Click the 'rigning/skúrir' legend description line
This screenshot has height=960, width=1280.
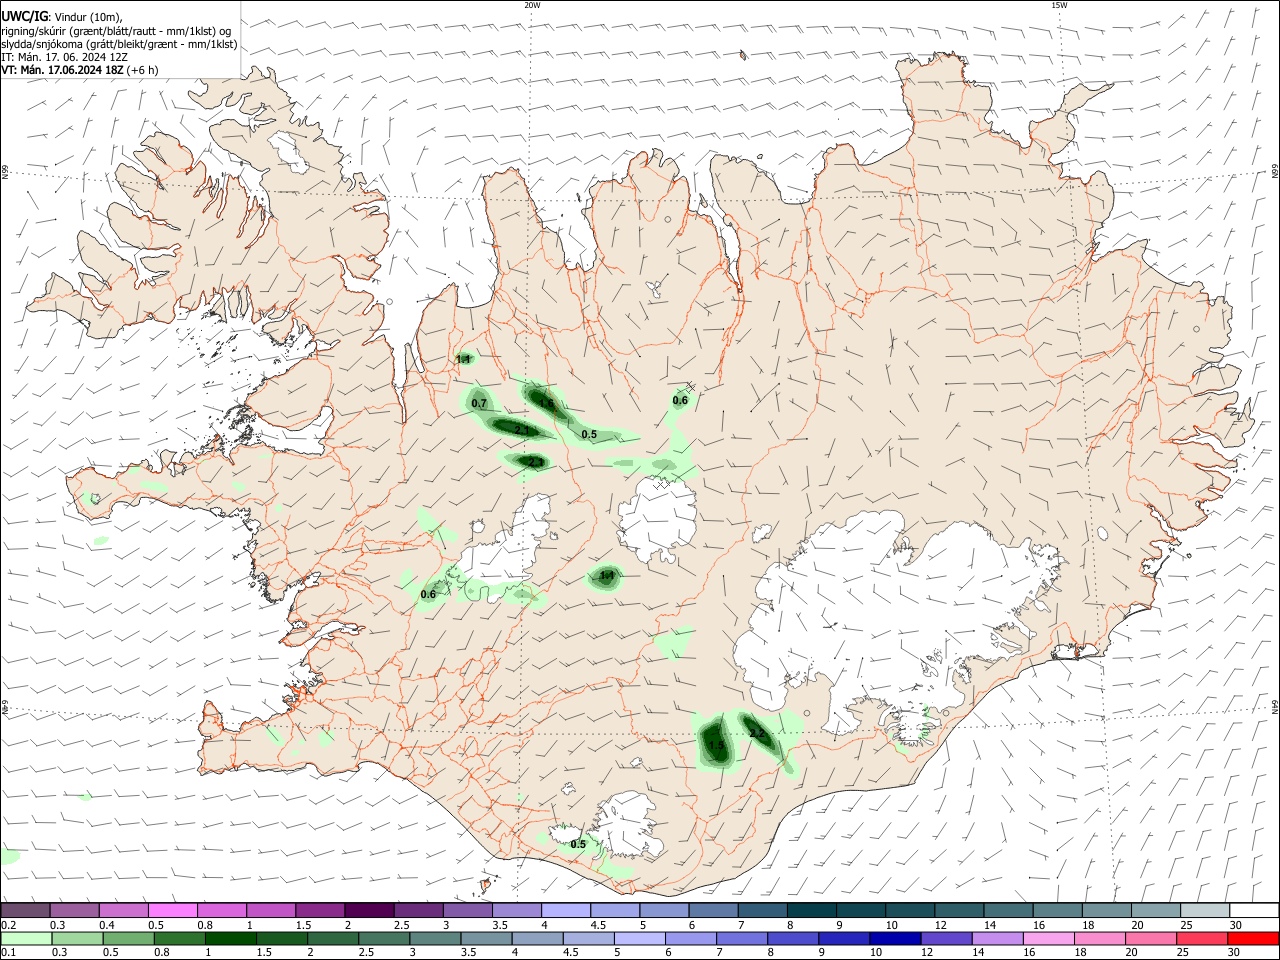118,31
